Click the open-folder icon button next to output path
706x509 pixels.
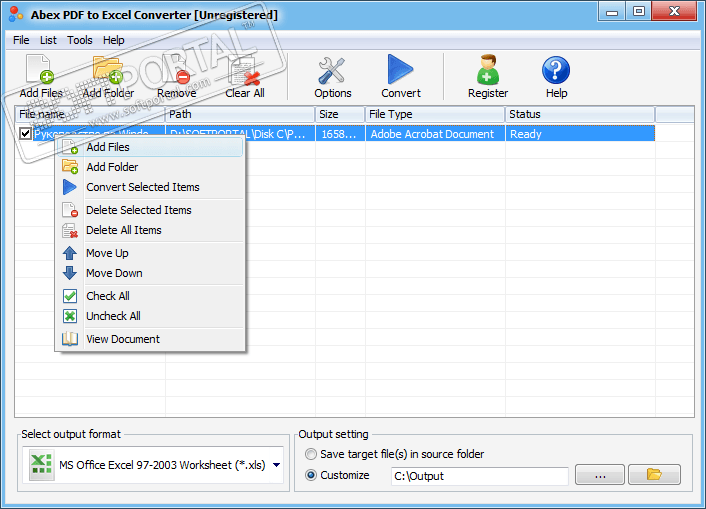654,475
